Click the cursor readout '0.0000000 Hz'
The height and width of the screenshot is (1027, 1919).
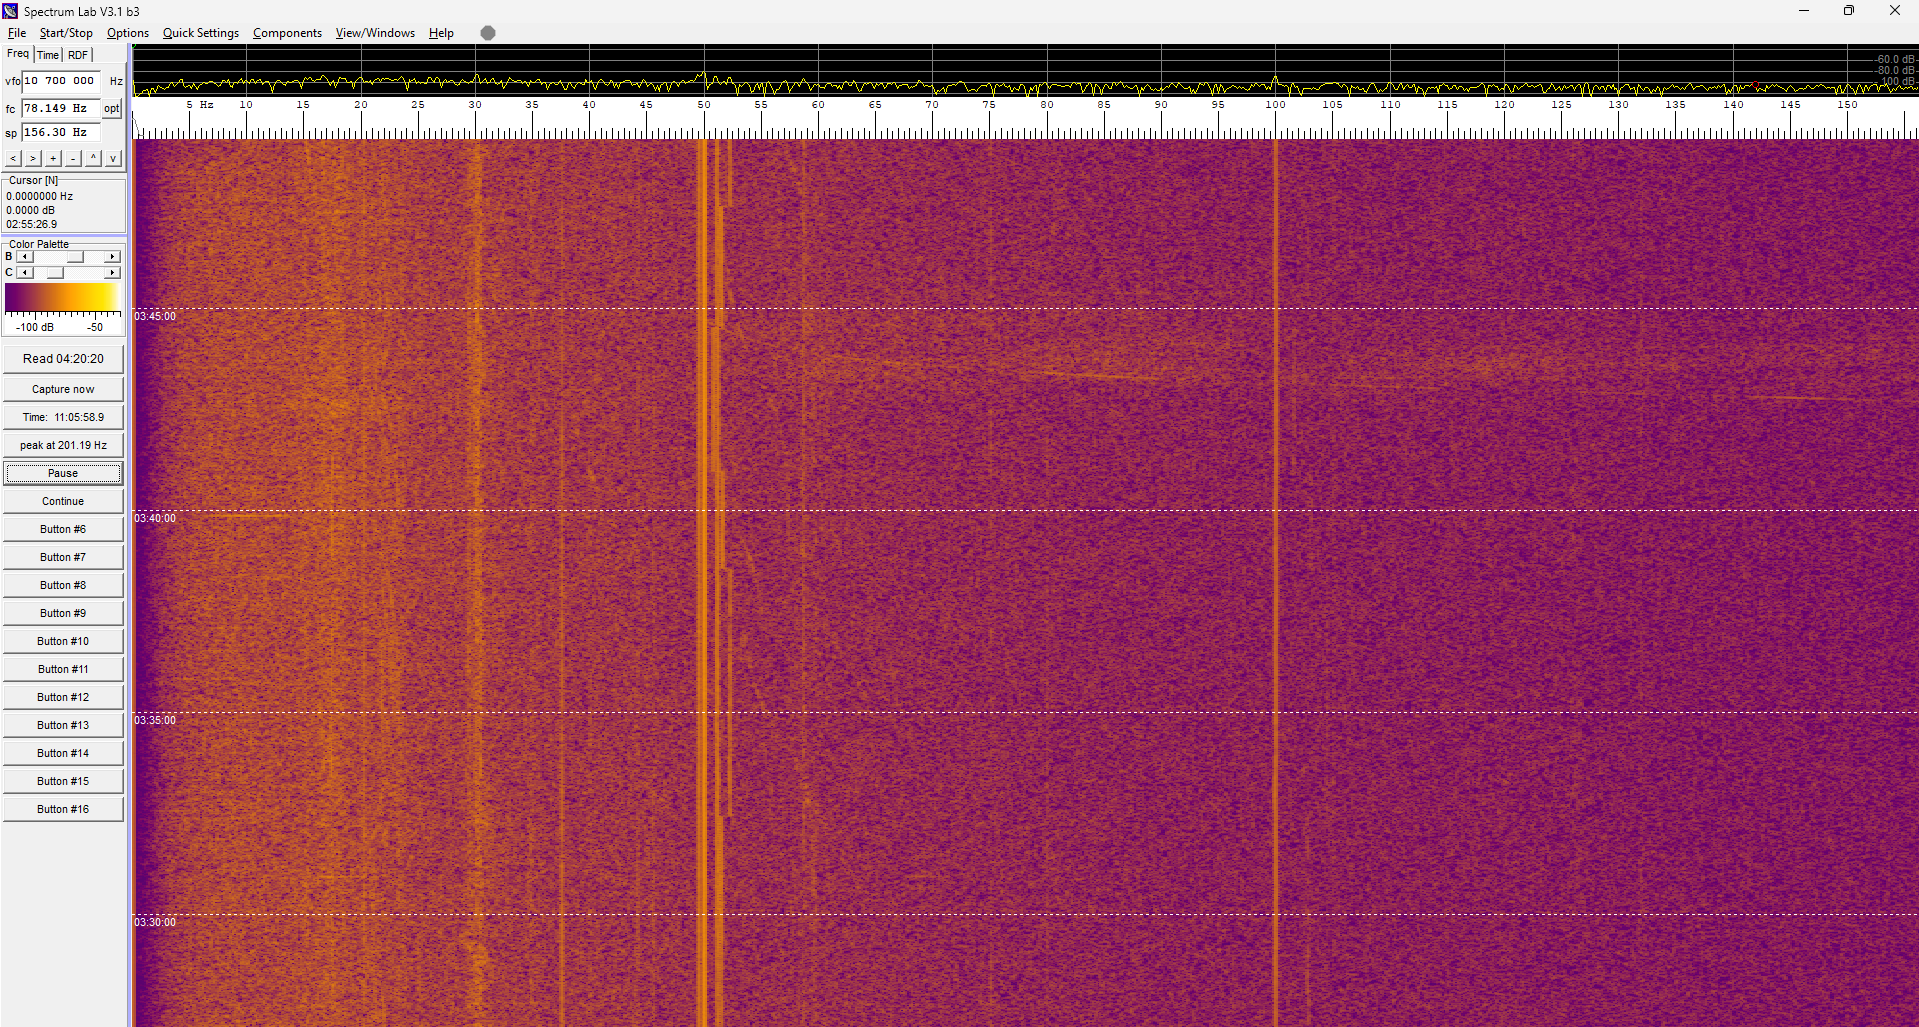(x=40, y=196)
